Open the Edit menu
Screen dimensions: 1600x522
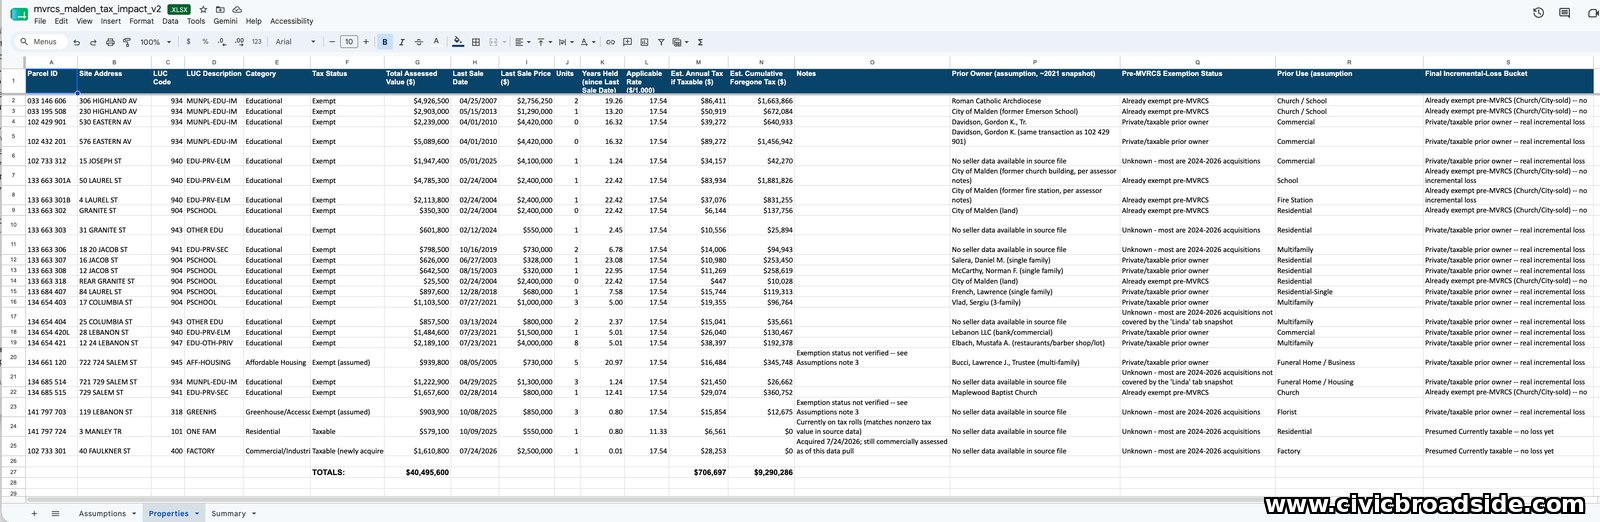[x=62, y=21]
